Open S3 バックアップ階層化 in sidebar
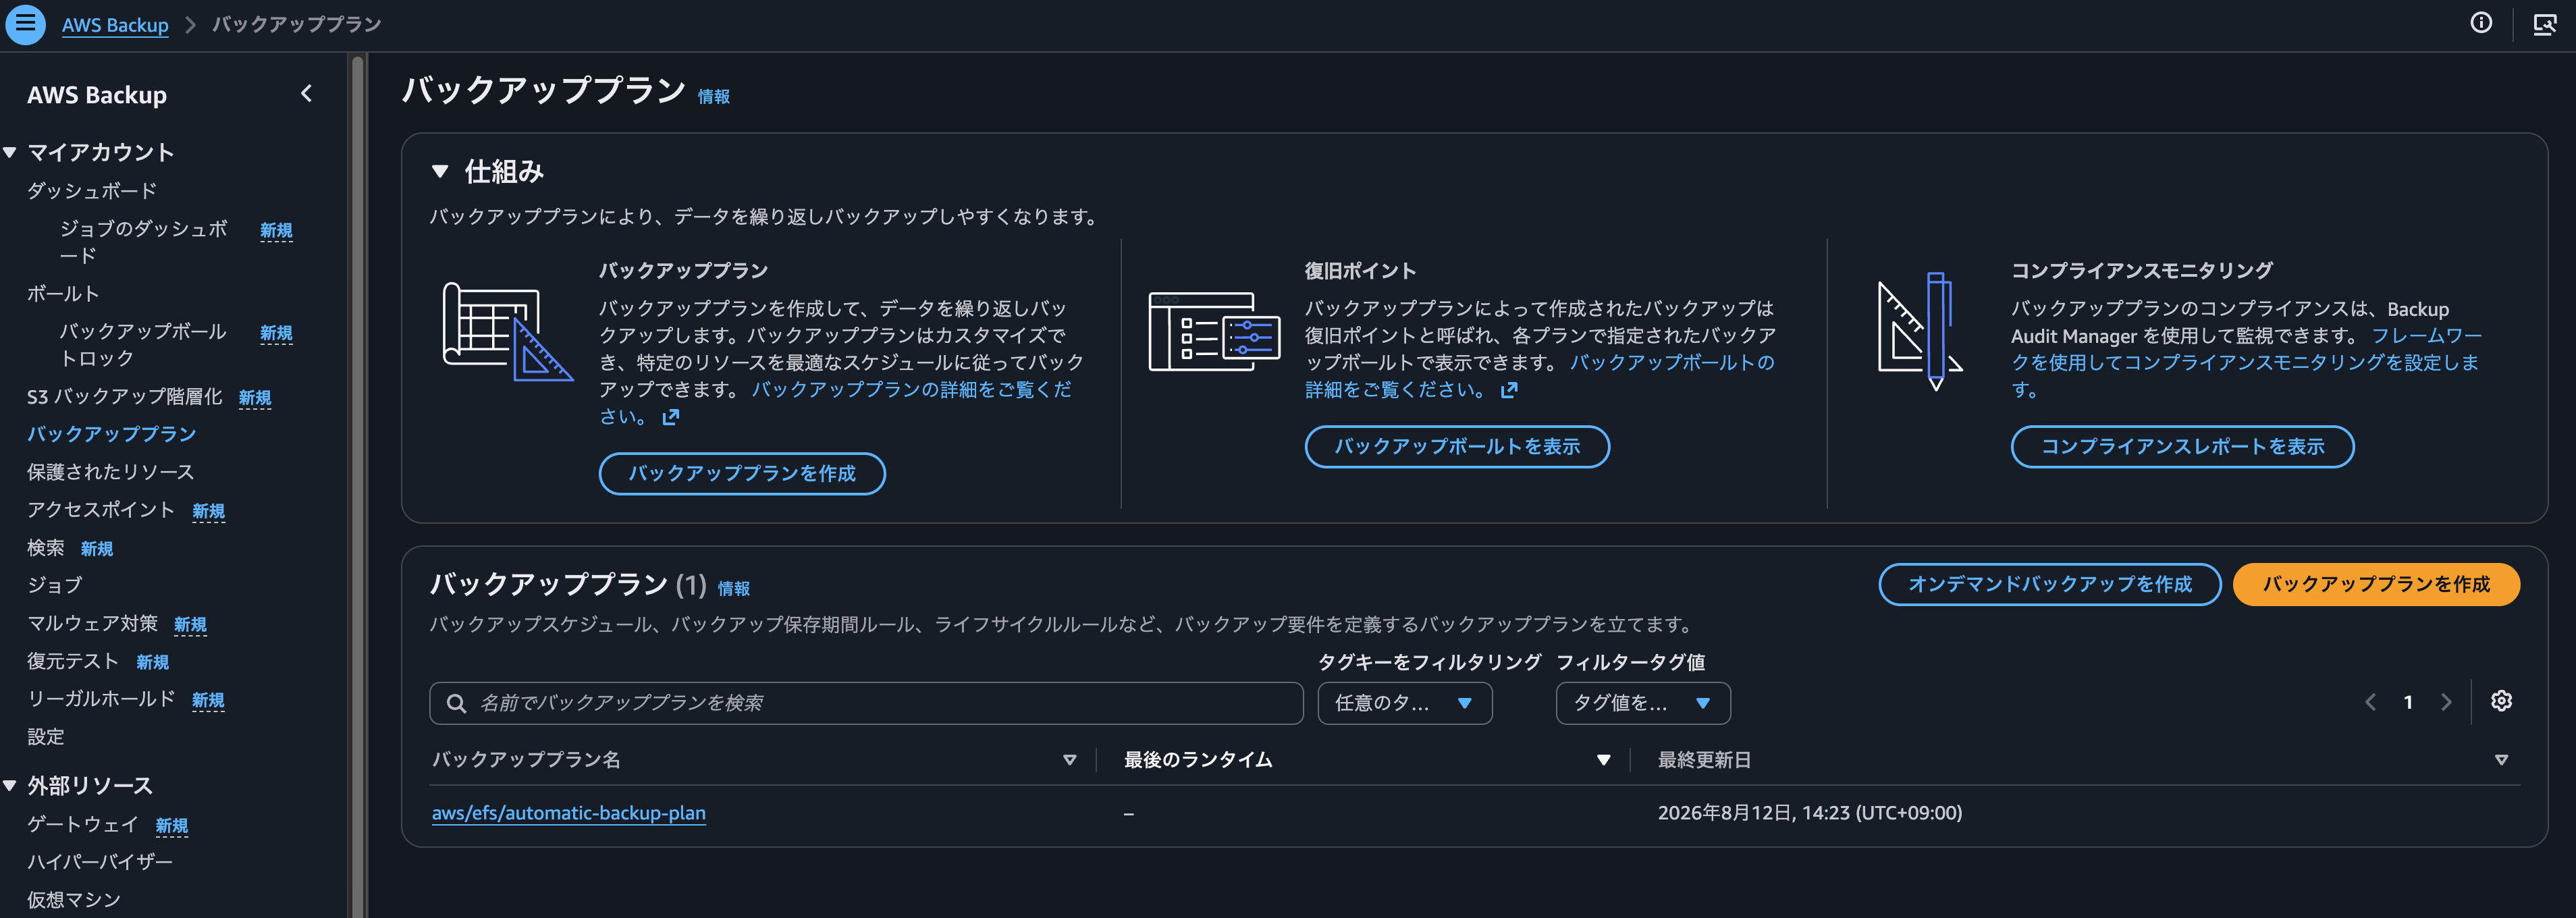 click(124, 397)
